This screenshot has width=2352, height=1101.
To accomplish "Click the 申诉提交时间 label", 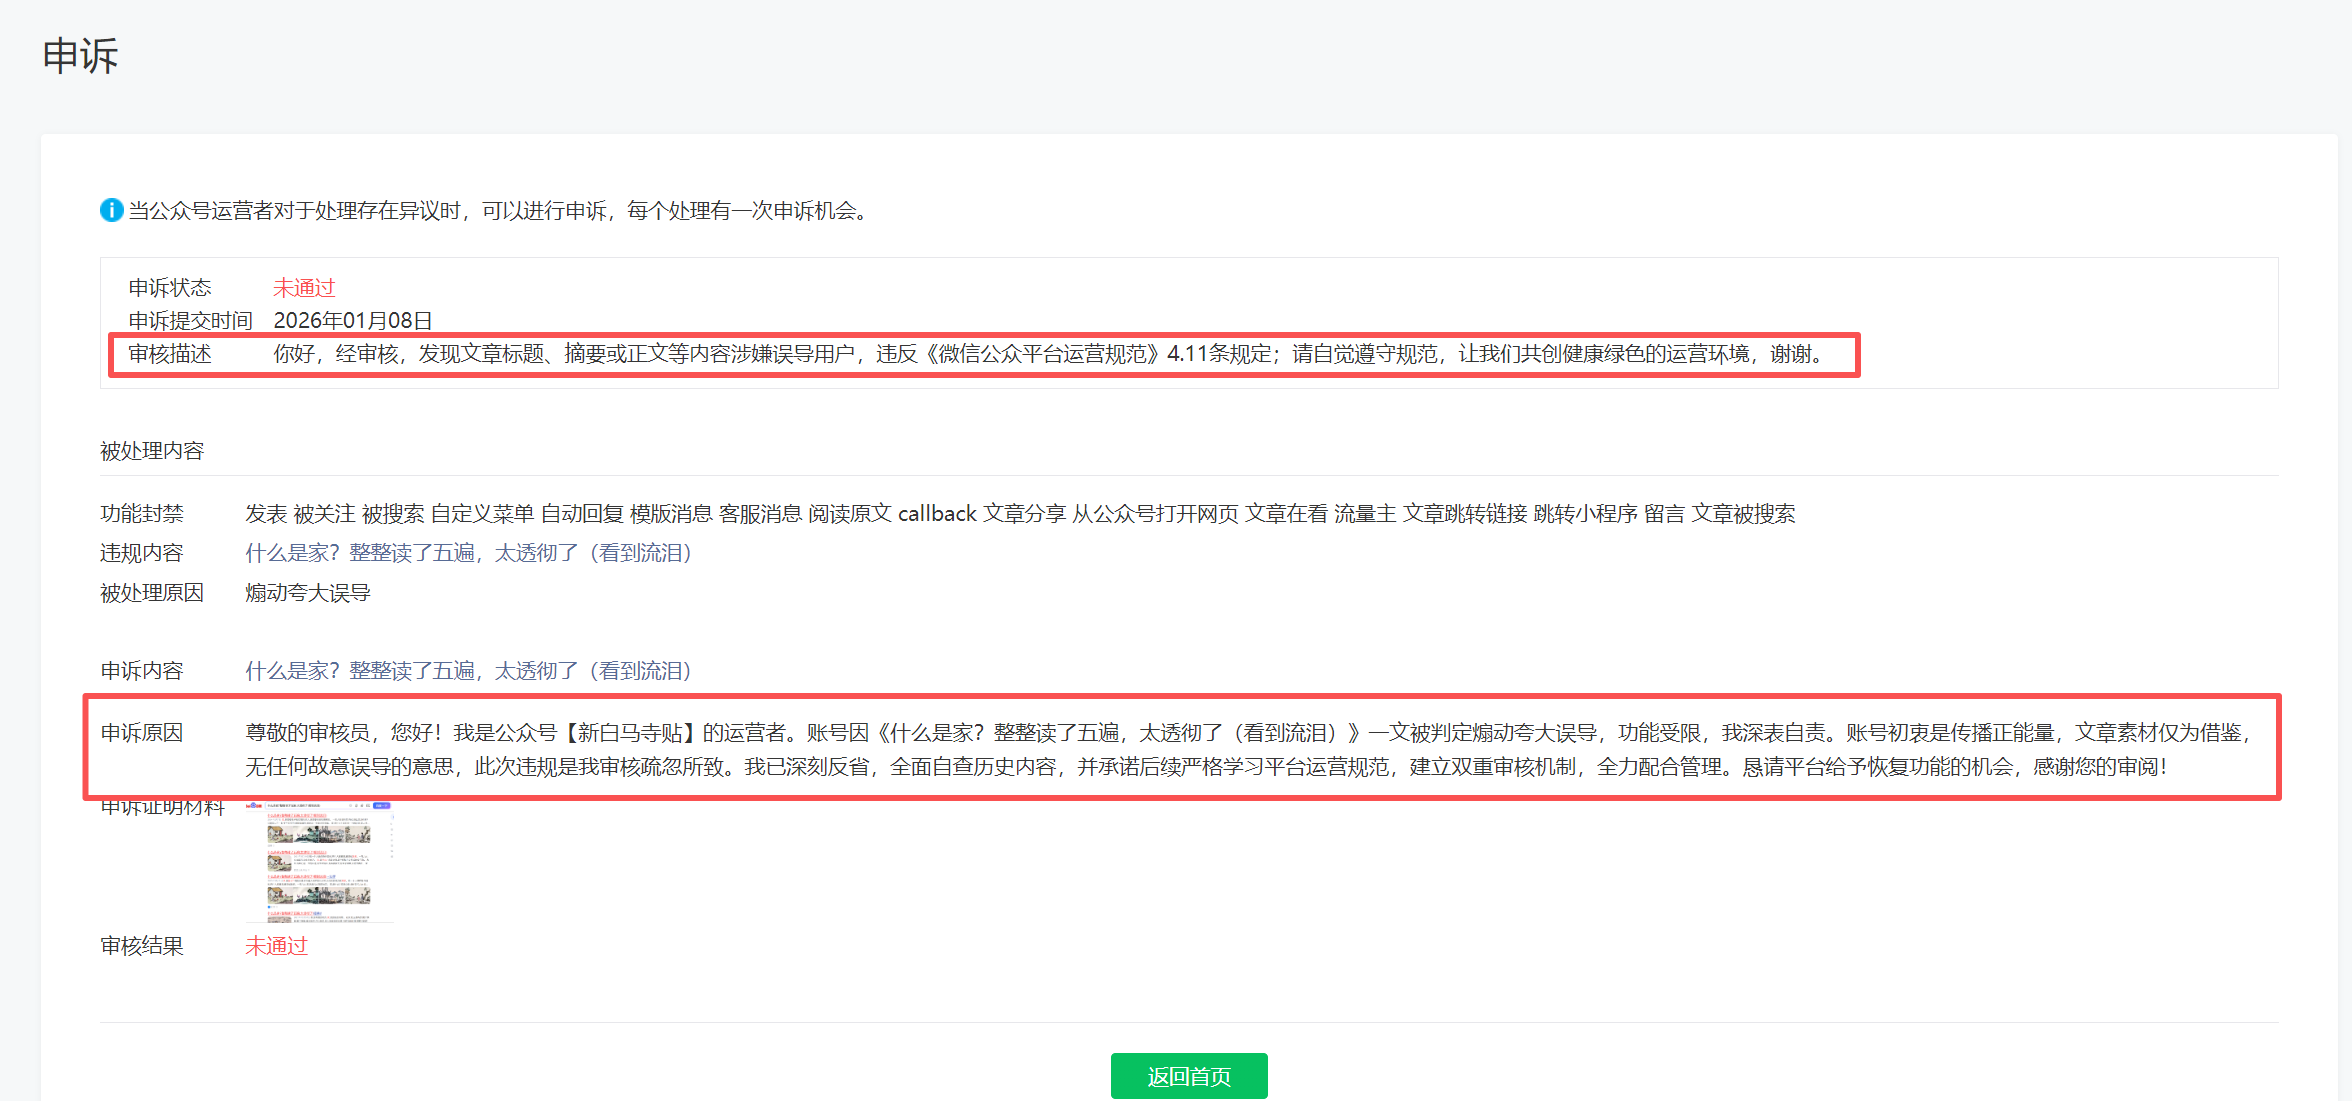I will (x=190, y=321).
